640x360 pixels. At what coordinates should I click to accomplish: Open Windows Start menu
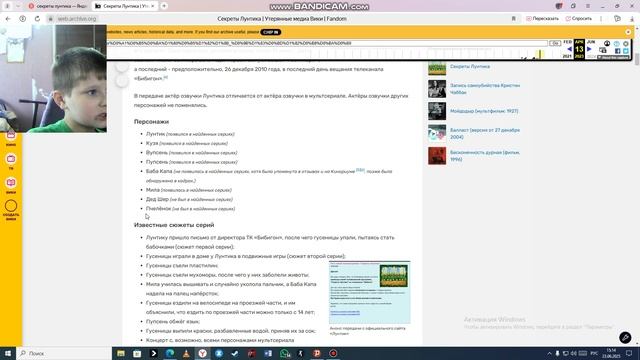coord(8,353)
